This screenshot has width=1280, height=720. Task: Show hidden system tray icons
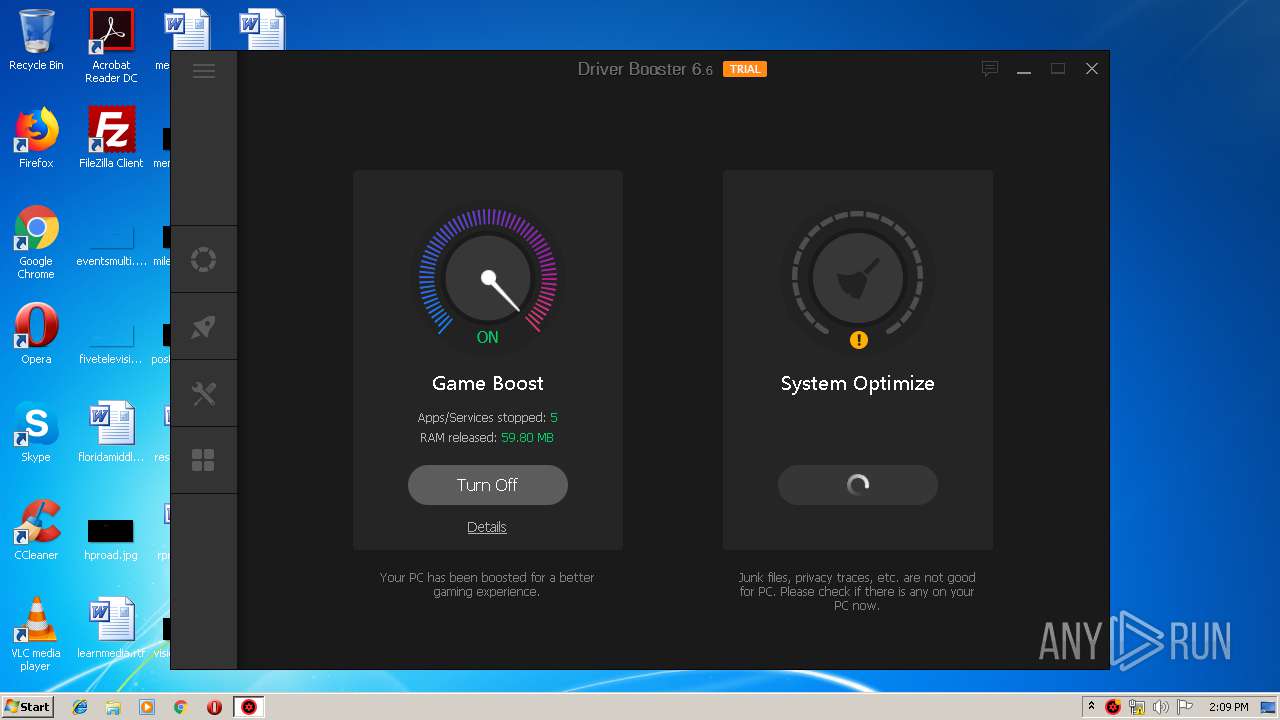(x=1091, y=707)
